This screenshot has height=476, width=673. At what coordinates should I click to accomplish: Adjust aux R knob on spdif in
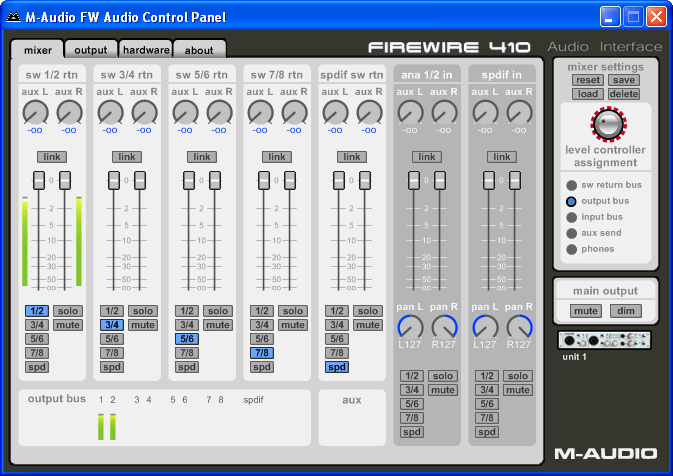pos(519,112)
